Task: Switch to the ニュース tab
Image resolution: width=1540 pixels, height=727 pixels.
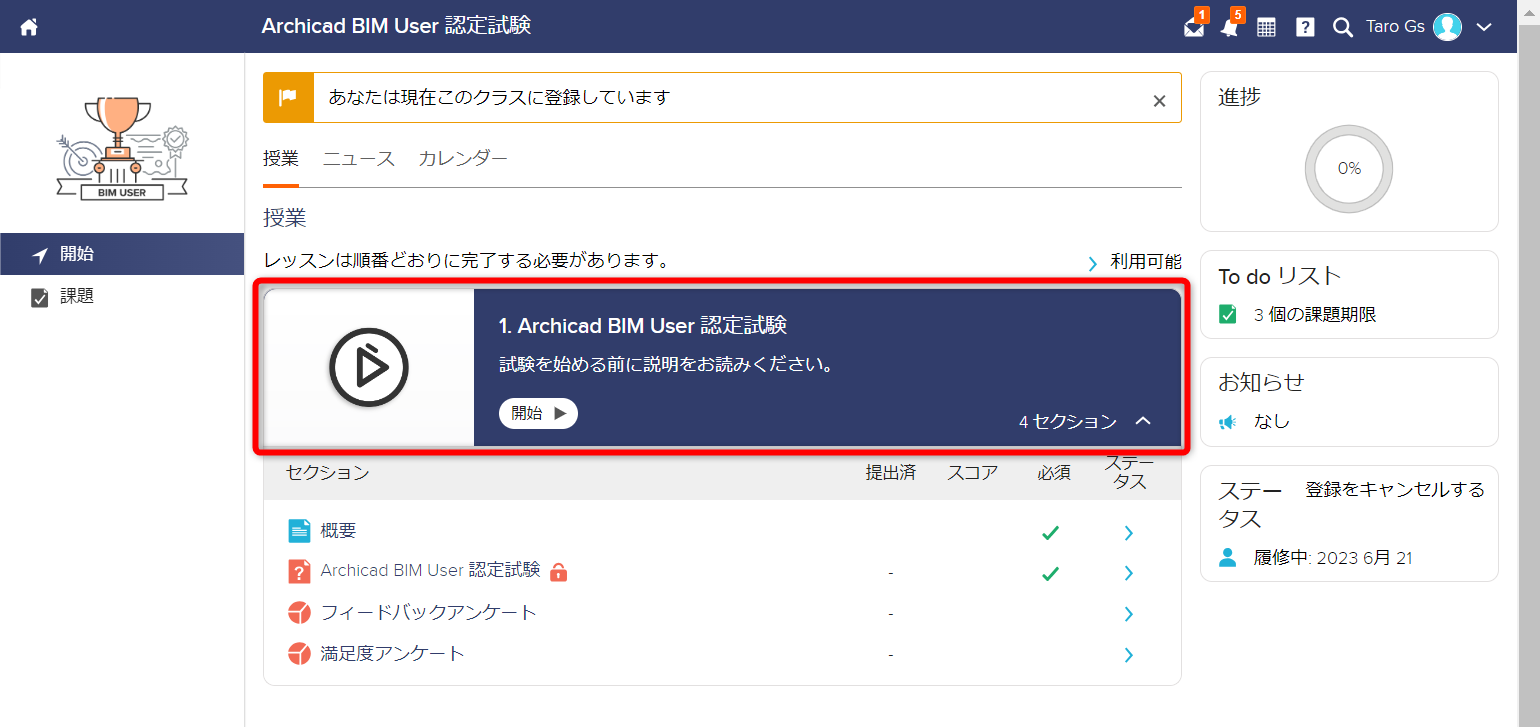Action: 359,158
